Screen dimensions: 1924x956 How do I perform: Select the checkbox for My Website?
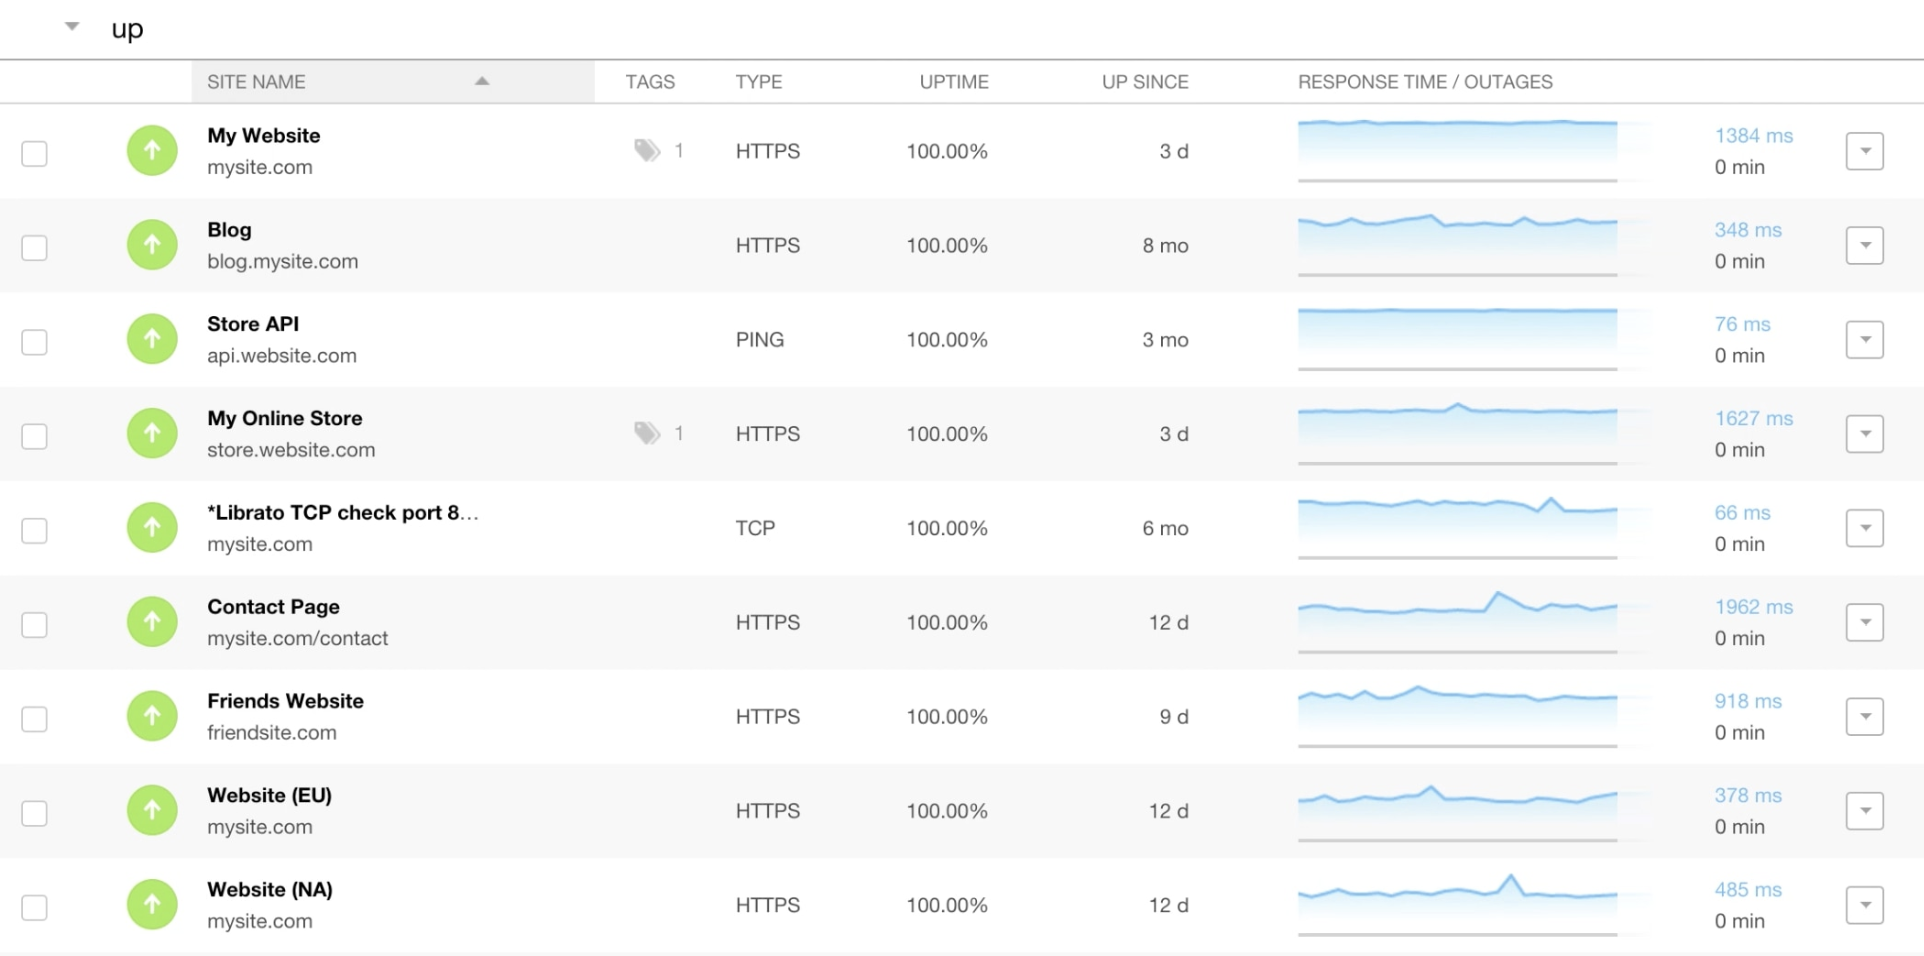(x=34, y=153)
